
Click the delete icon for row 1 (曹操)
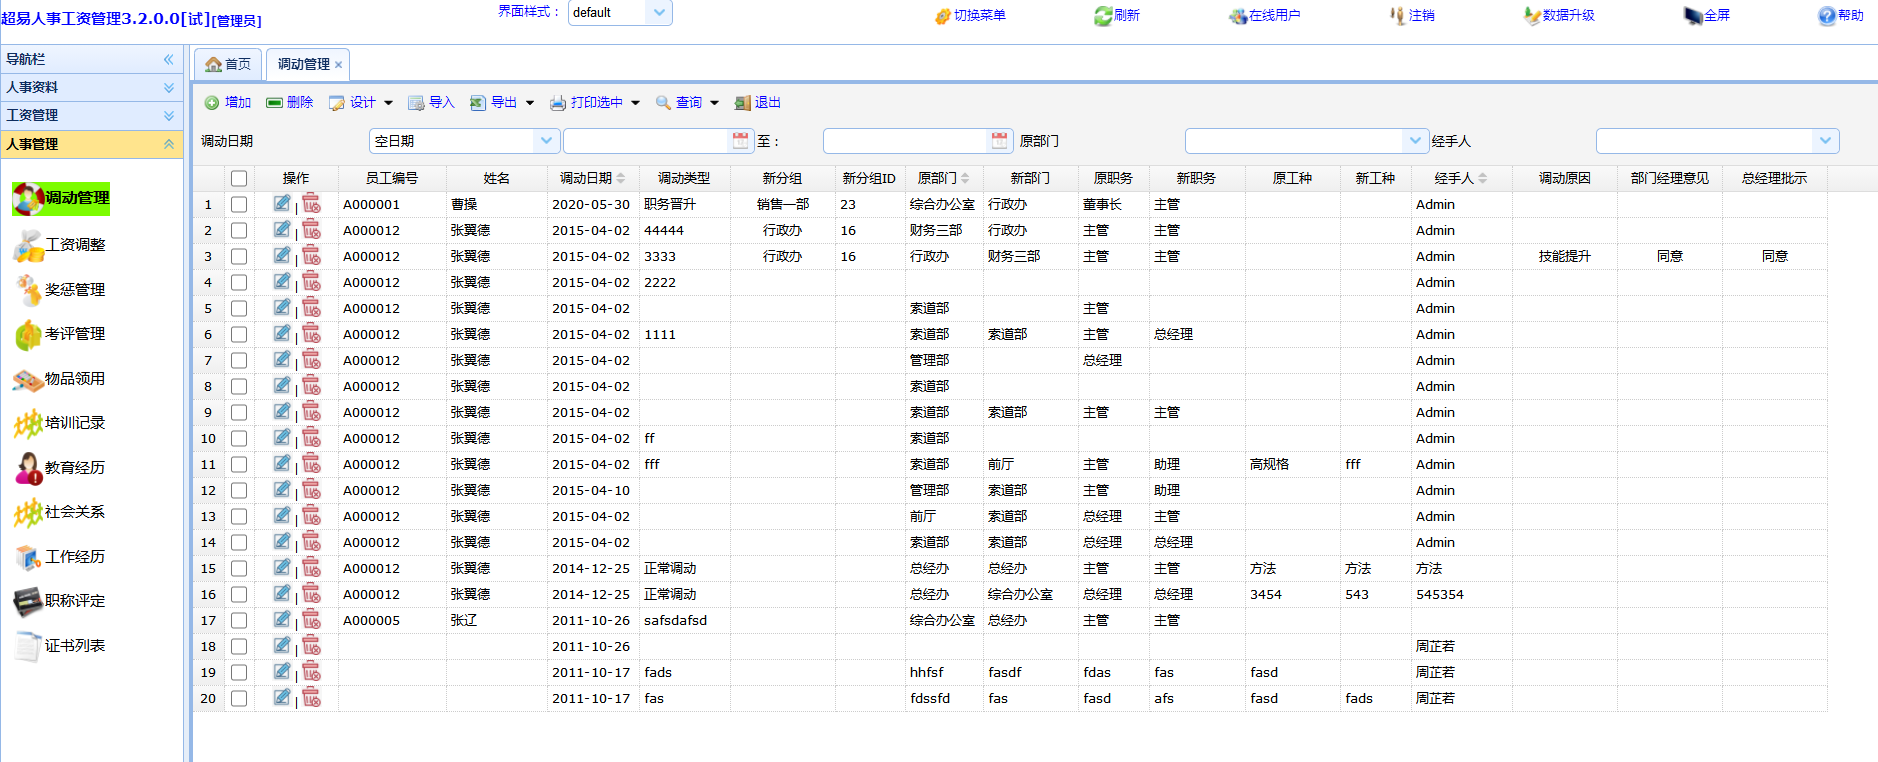312,203
